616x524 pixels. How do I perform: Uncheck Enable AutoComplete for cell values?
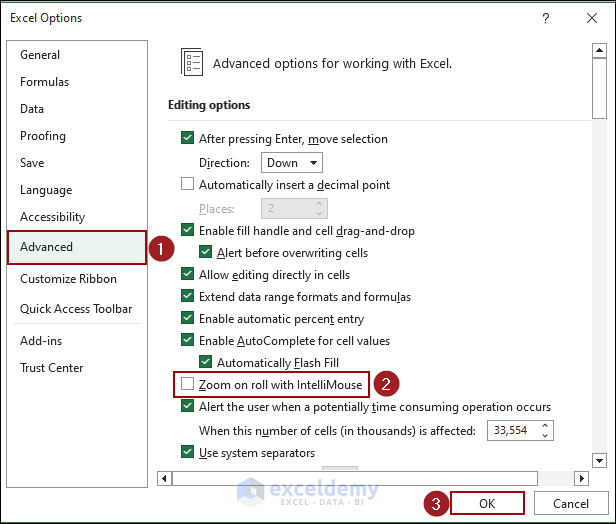(x=187, y=341)
